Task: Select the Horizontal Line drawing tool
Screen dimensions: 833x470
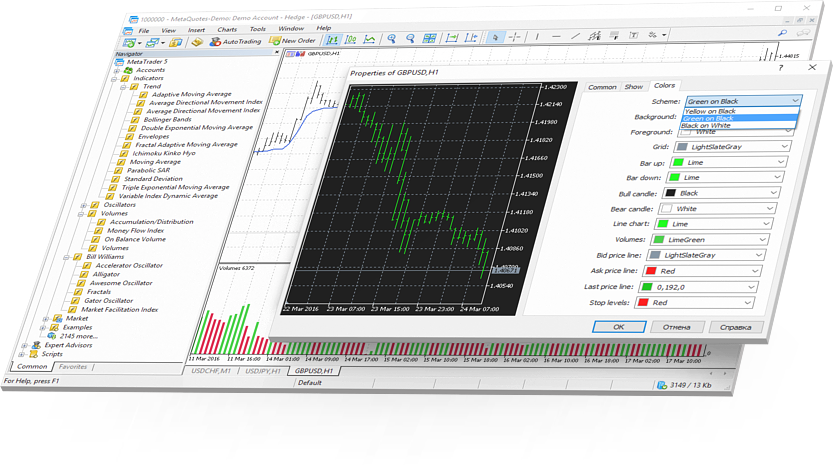Action: (556, 36)
